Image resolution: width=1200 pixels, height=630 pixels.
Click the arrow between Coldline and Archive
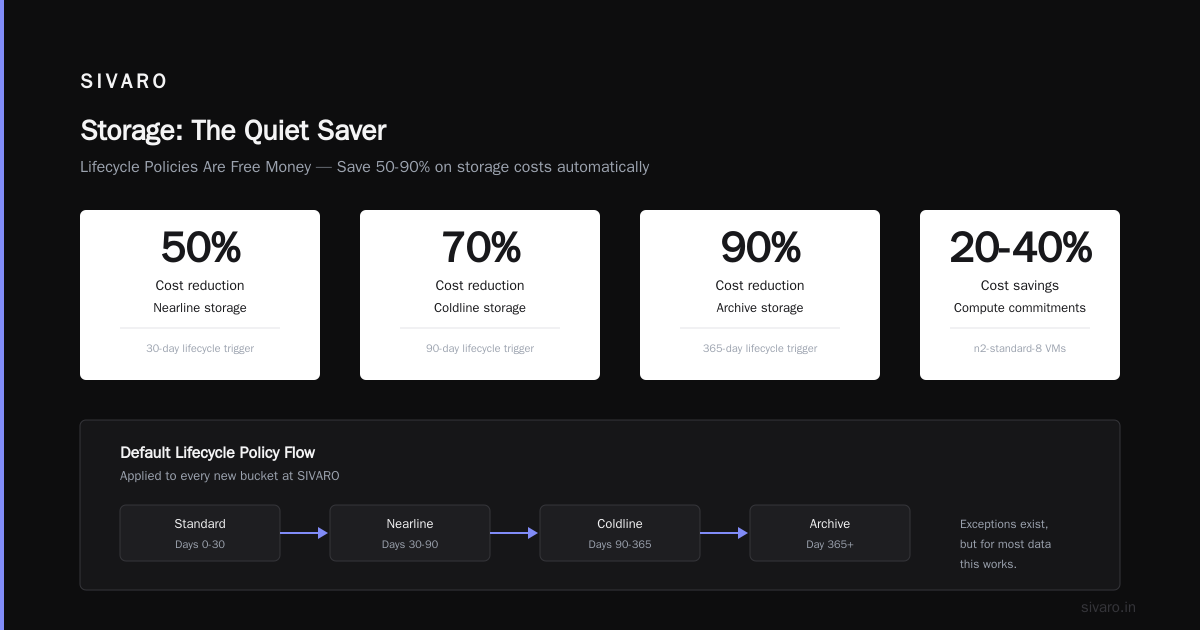[x=724, y=533]
